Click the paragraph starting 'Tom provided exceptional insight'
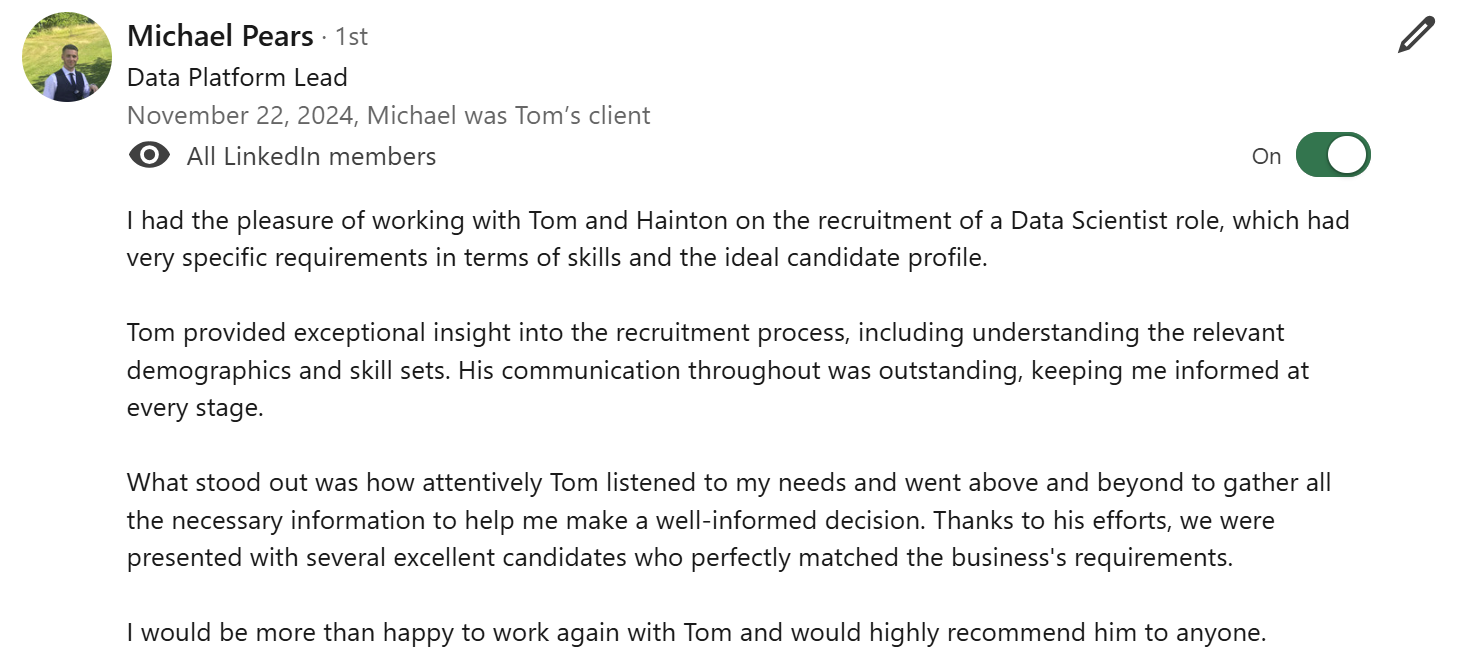The height and width of the screenshot is (657, 1463). tap(718, 370)
